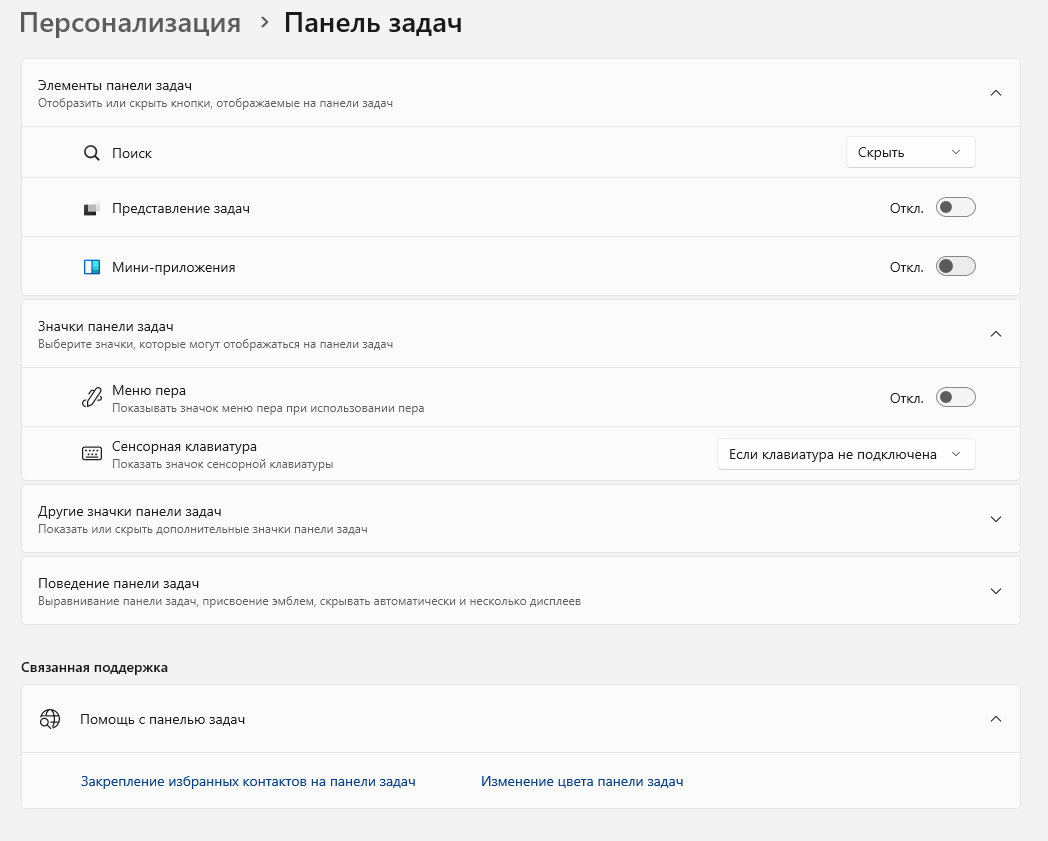Click the Откл. label beside Меню пера
The width and height of the screenshot is (1048, 841).
coord(906,398)
